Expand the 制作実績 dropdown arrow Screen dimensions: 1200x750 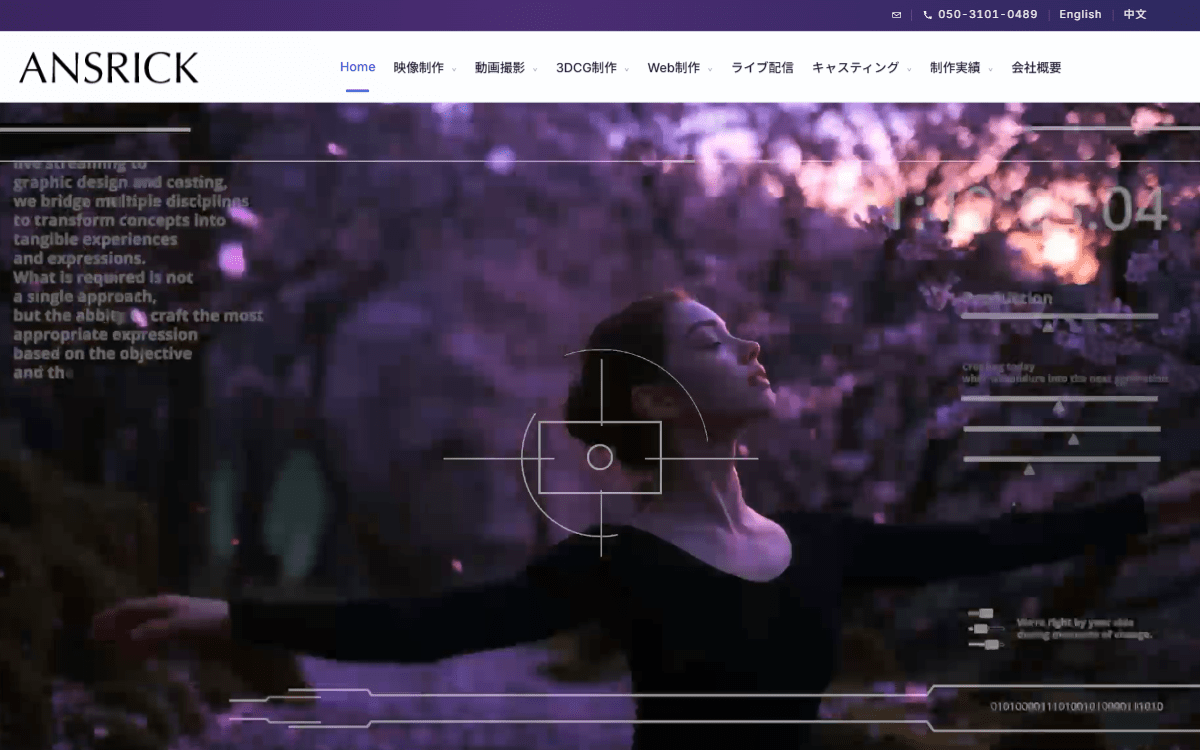click(990, 69)
